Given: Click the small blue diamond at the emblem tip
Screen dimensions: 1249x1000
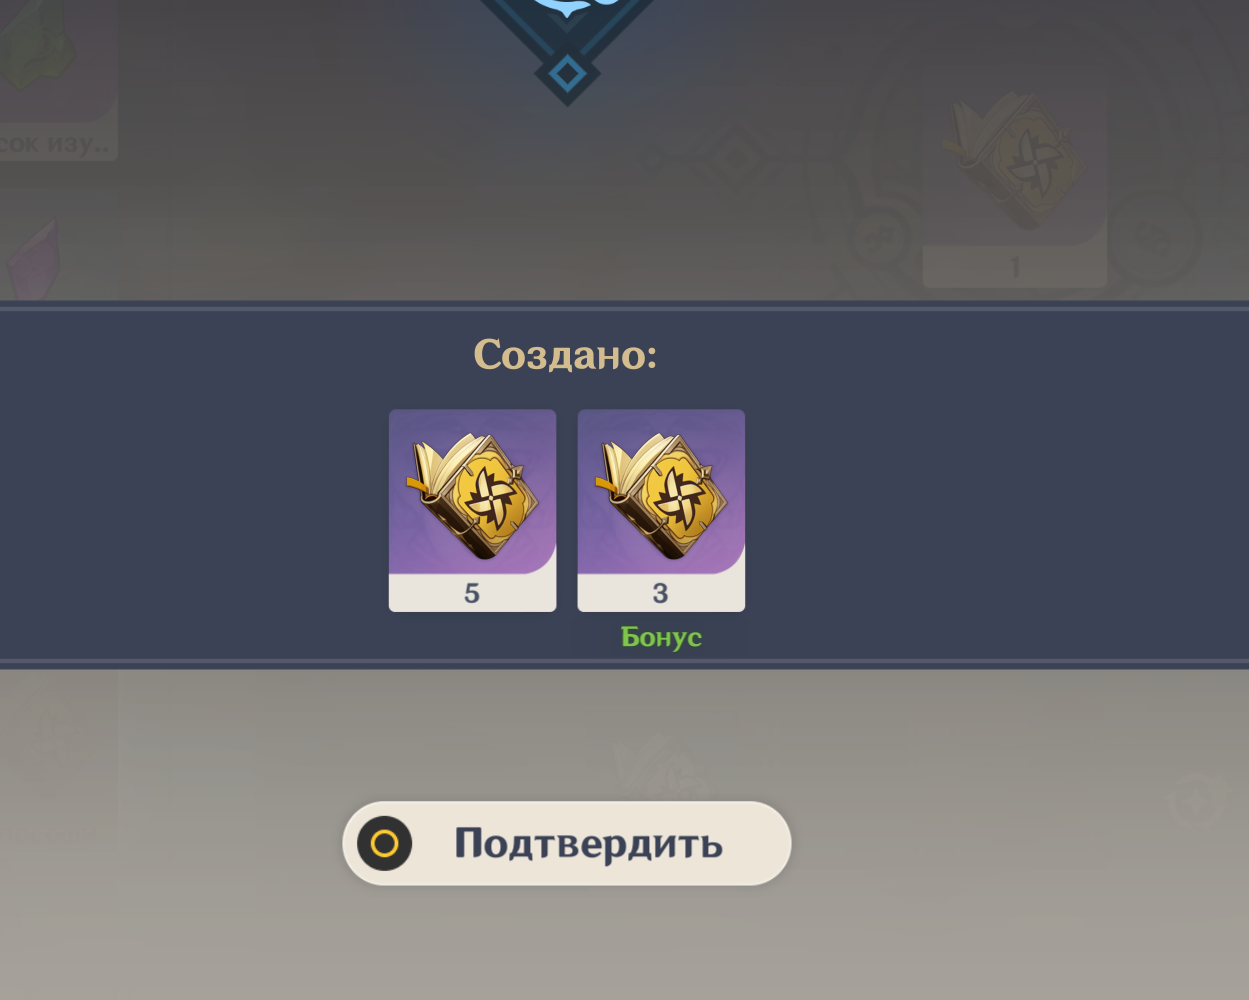Looking at the screenshot, I should [x=567, y=75].
